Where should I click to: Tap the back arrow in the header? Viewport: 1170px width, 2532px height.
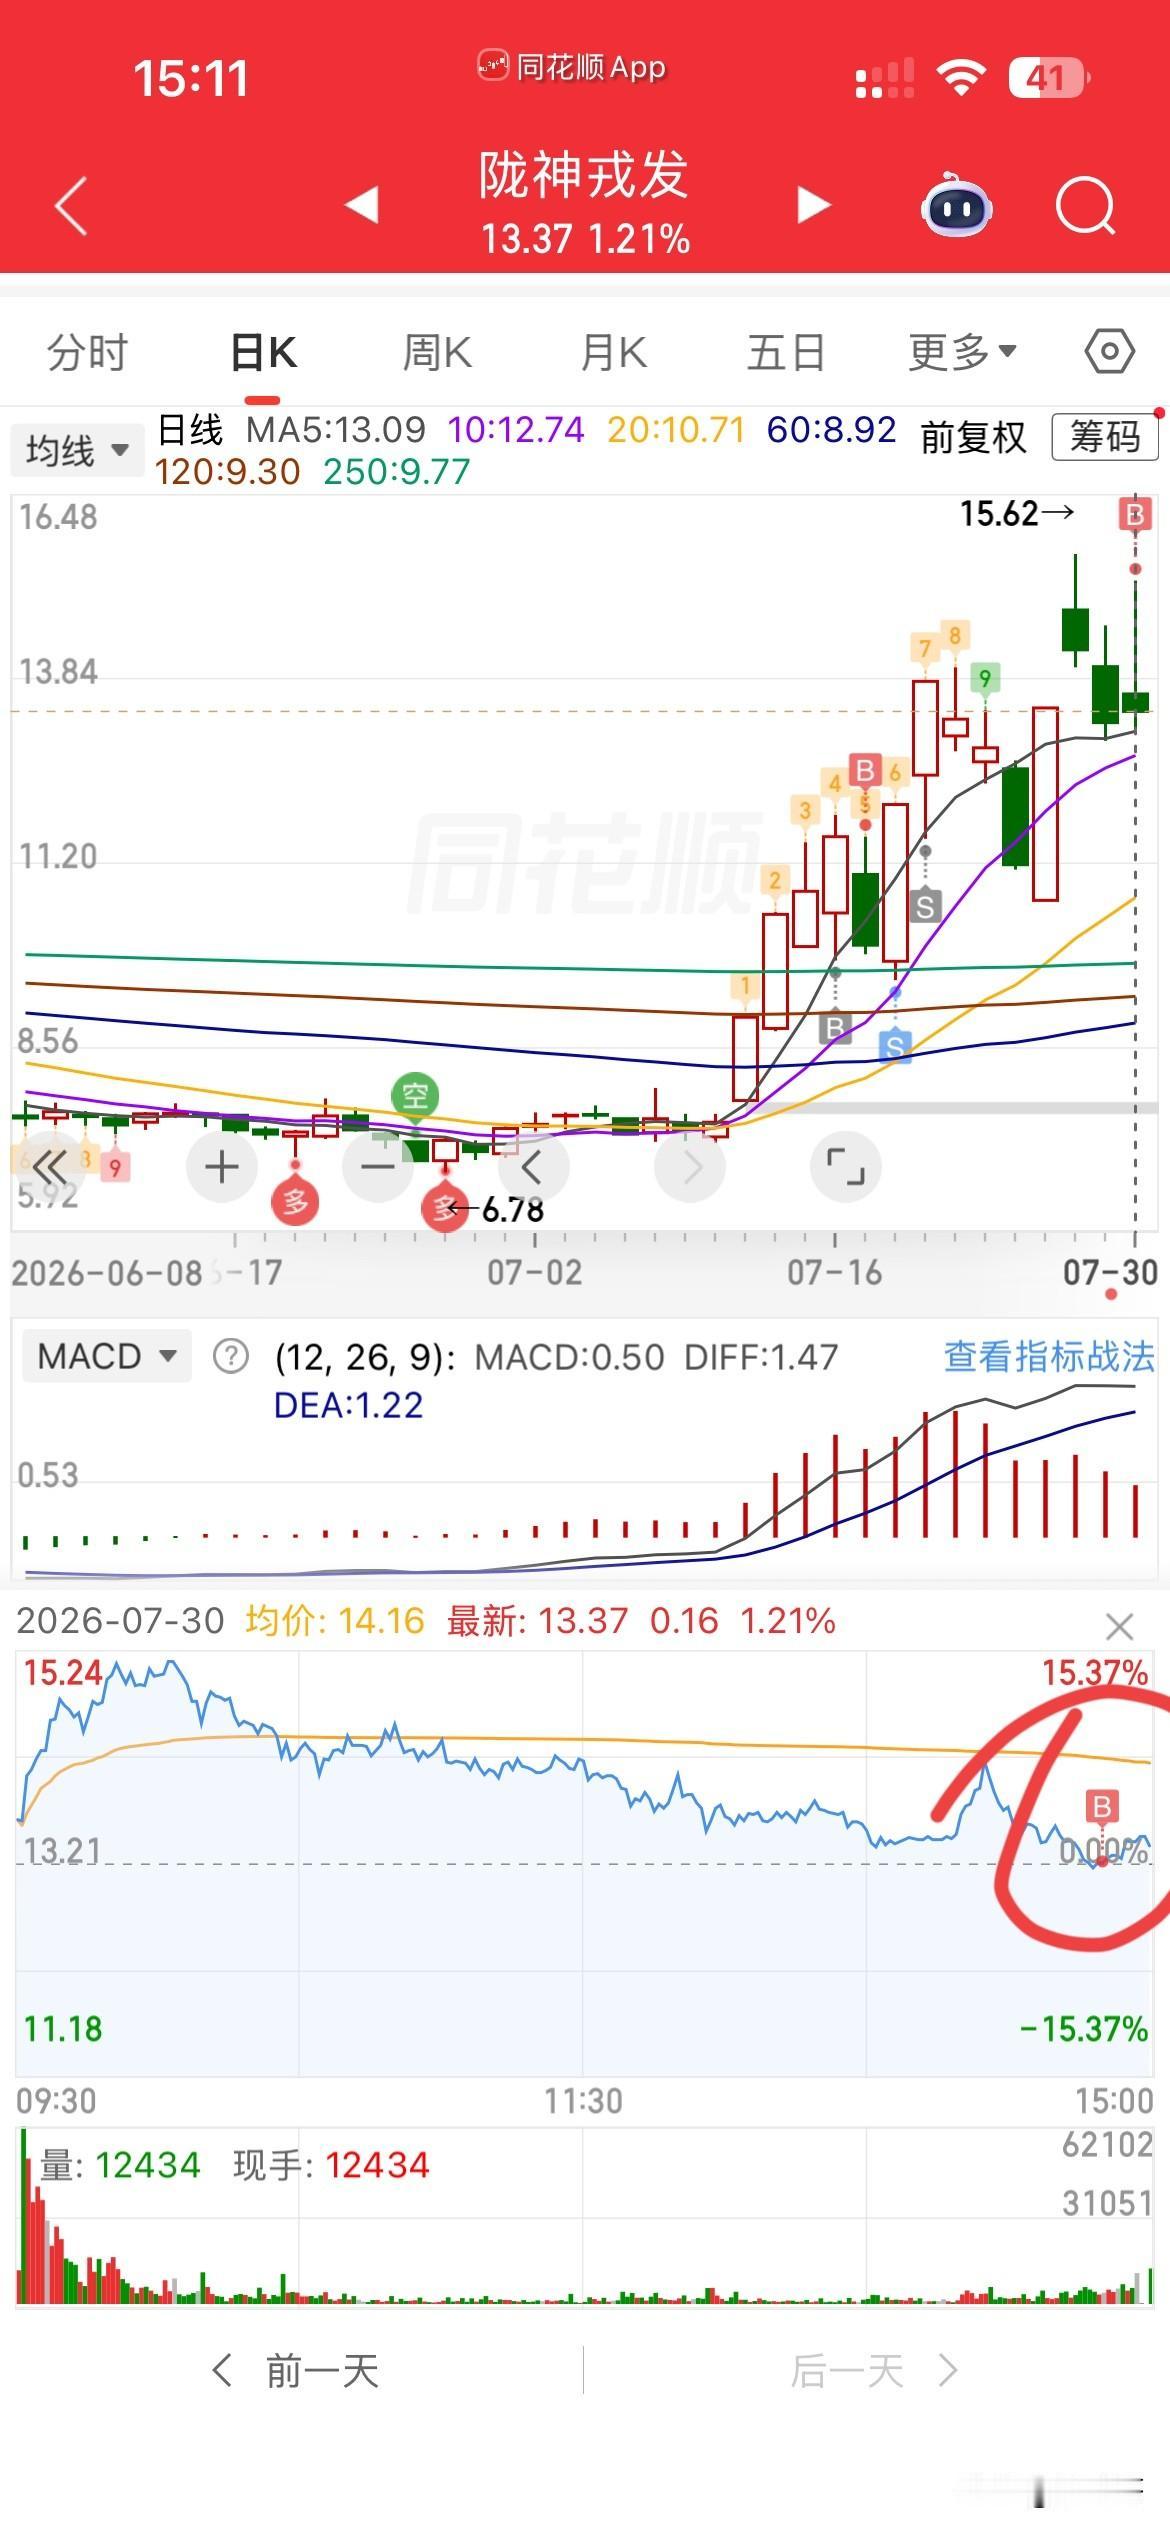[71, 206]
